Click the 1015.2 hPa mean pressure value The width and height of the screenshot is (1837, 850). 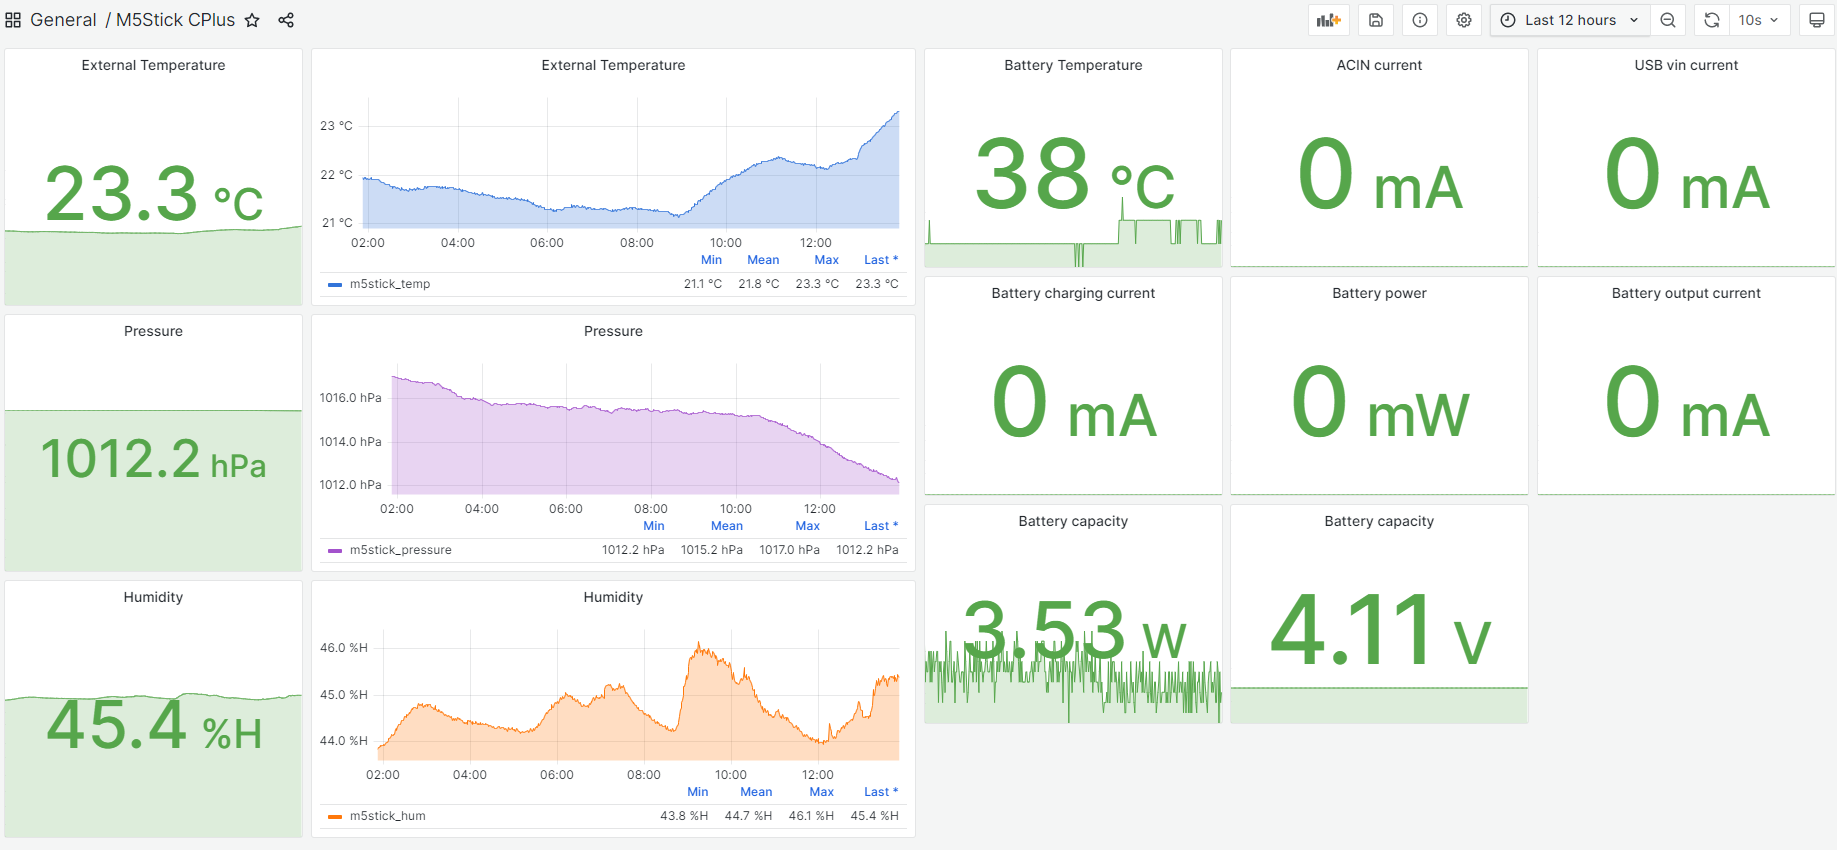[x=711, y=550]
